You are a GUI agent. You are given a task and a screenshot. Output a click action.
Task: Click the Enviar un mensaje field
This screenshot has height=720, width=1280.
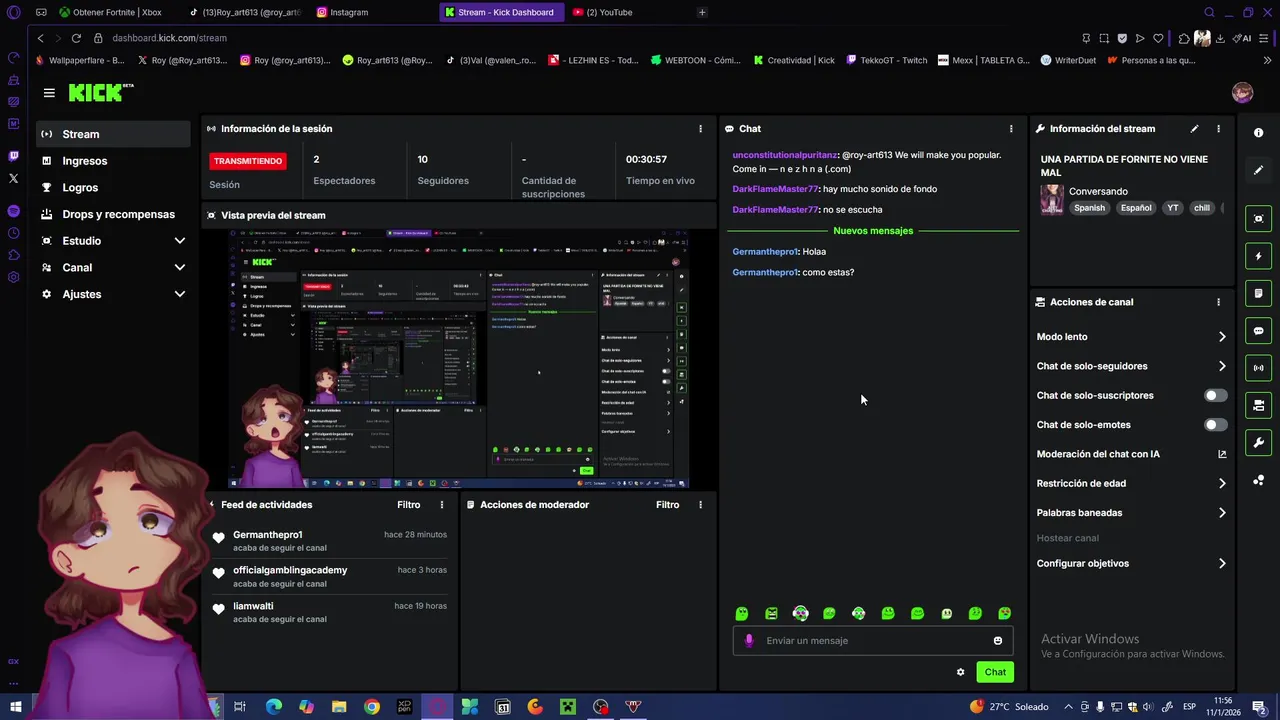873,641
